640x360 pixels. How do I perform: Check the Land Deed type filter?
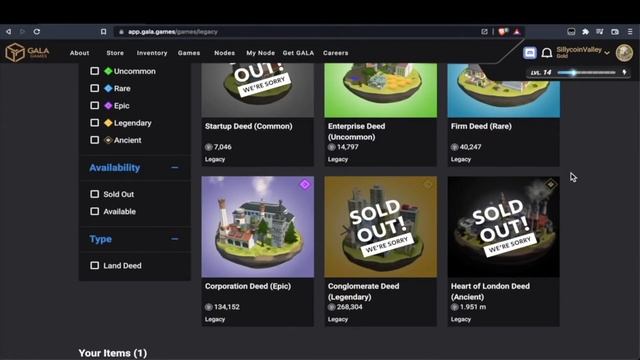pyautogui.click(x=94, y=266)
